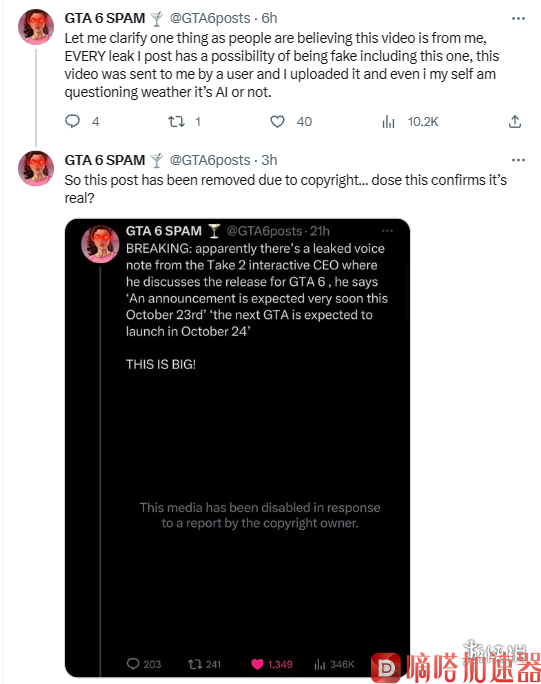This screenshot has height=684, width=541.
Task: Open @GTA6posts handle on 6h tweet
Action: pyautogui.click(x=210, y=18)
